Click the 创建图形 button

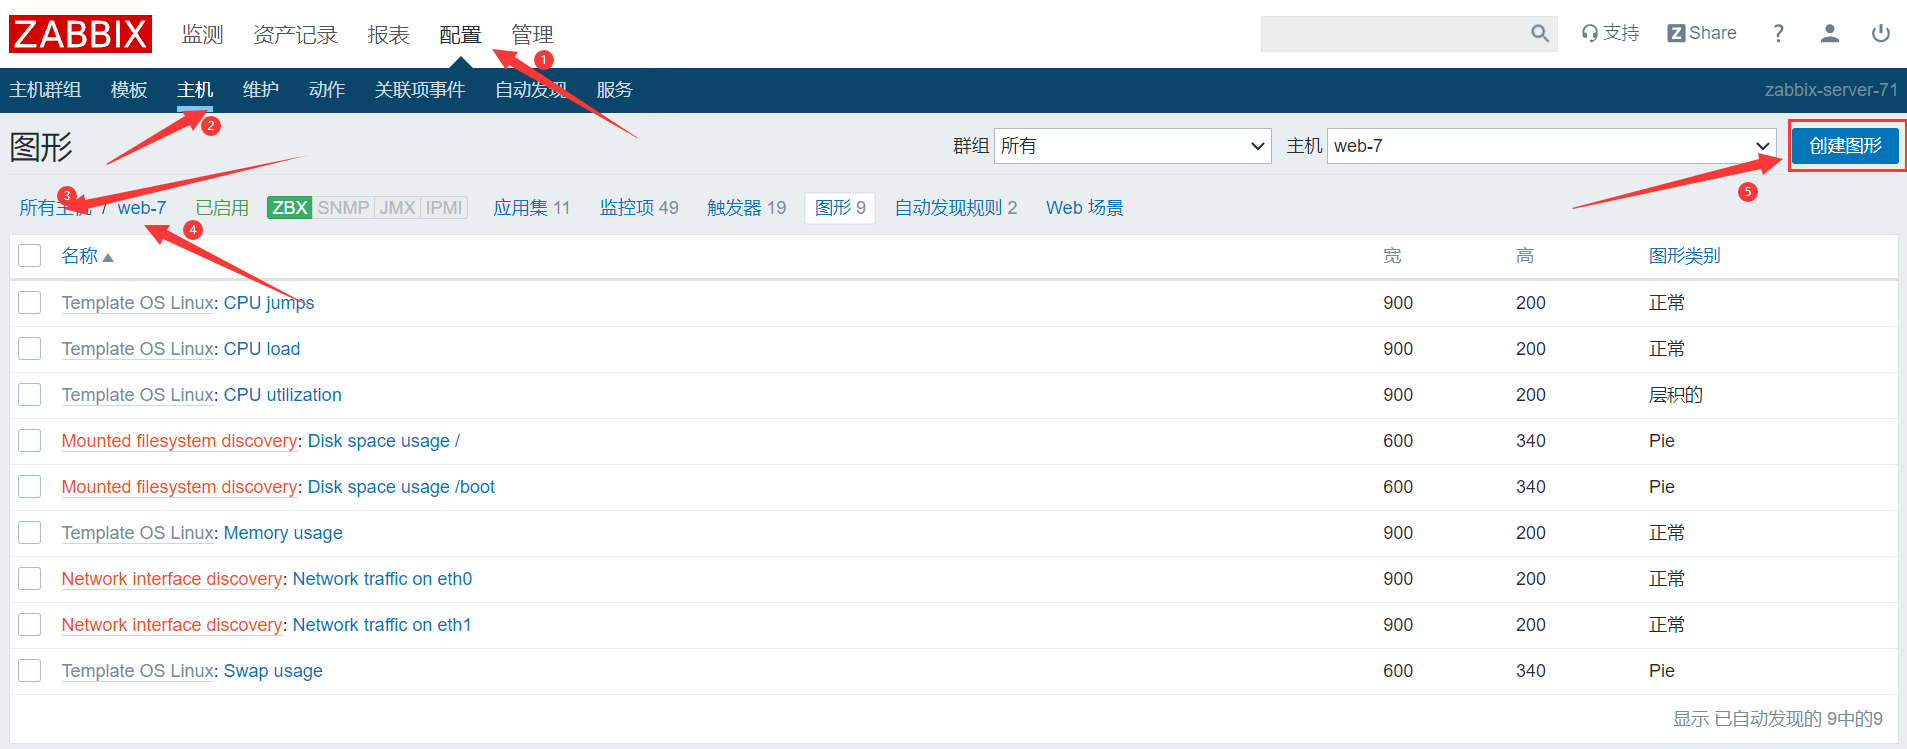[1845, 146]
